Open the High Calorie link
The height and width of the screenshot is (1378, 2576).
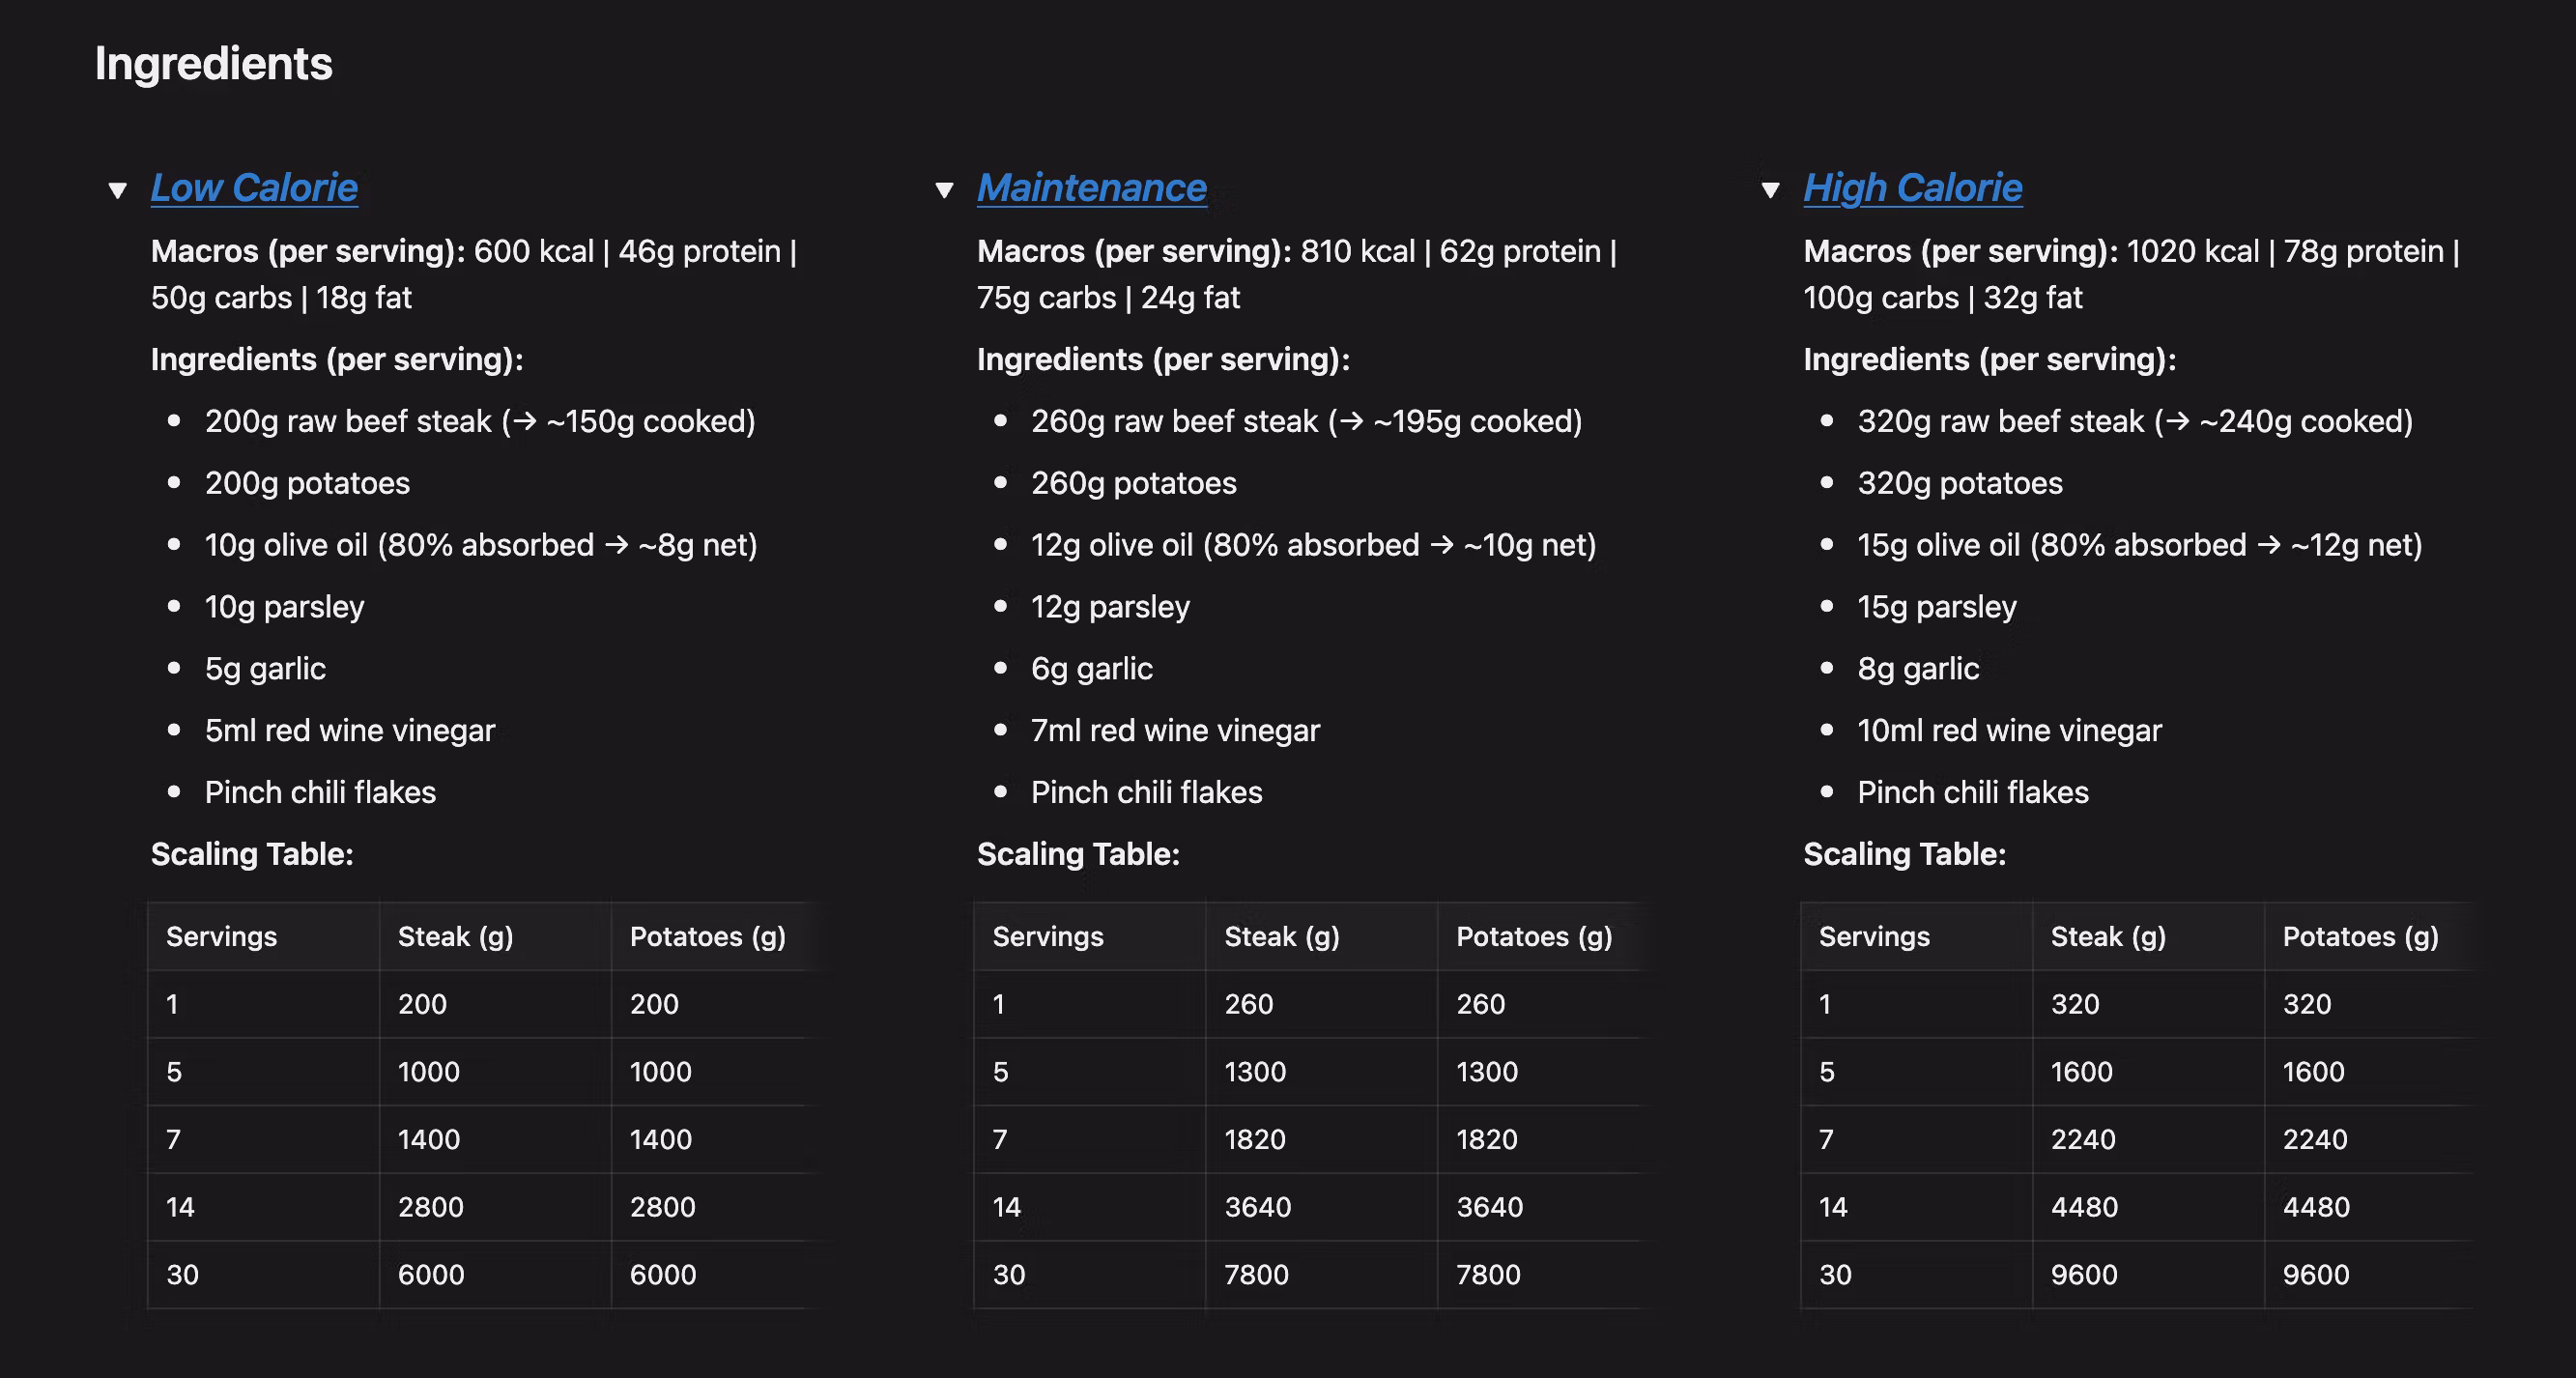tap(1913, 188)
